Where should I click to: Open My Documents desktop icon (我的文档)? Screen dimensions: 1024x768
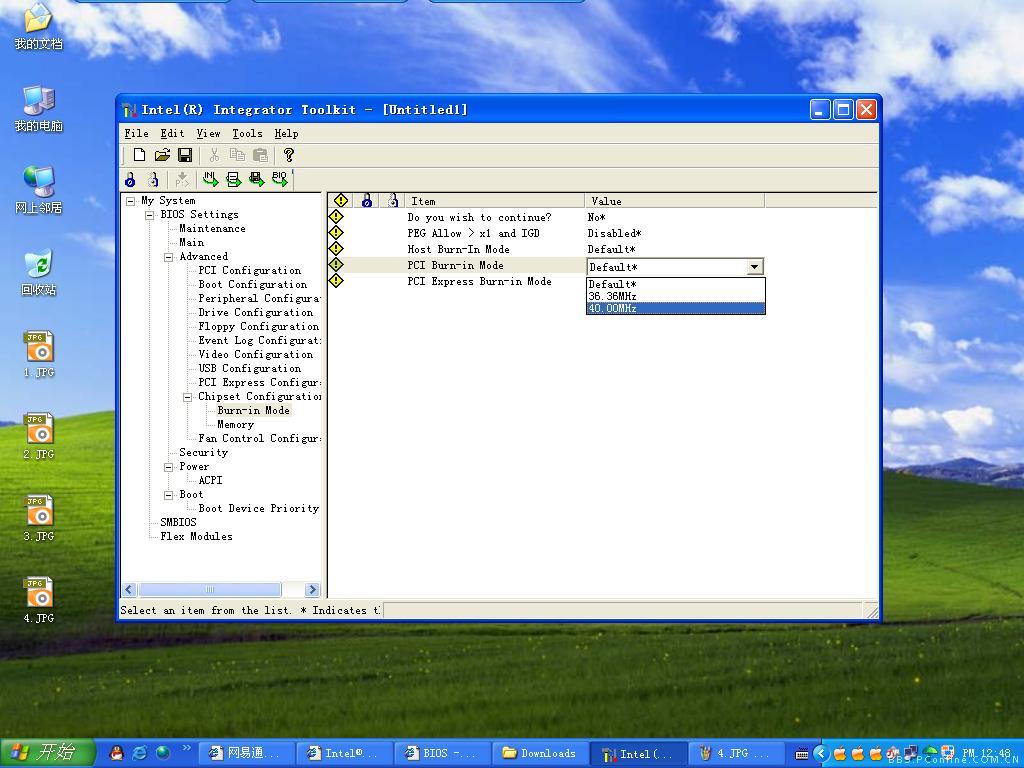[x=39, y=26]
